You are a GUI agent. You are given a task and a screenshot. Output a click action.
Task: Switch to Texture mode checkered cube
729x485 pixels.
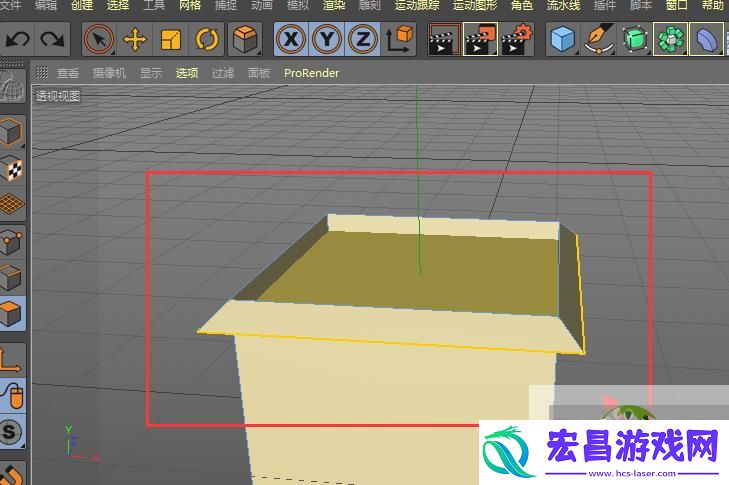12,168
